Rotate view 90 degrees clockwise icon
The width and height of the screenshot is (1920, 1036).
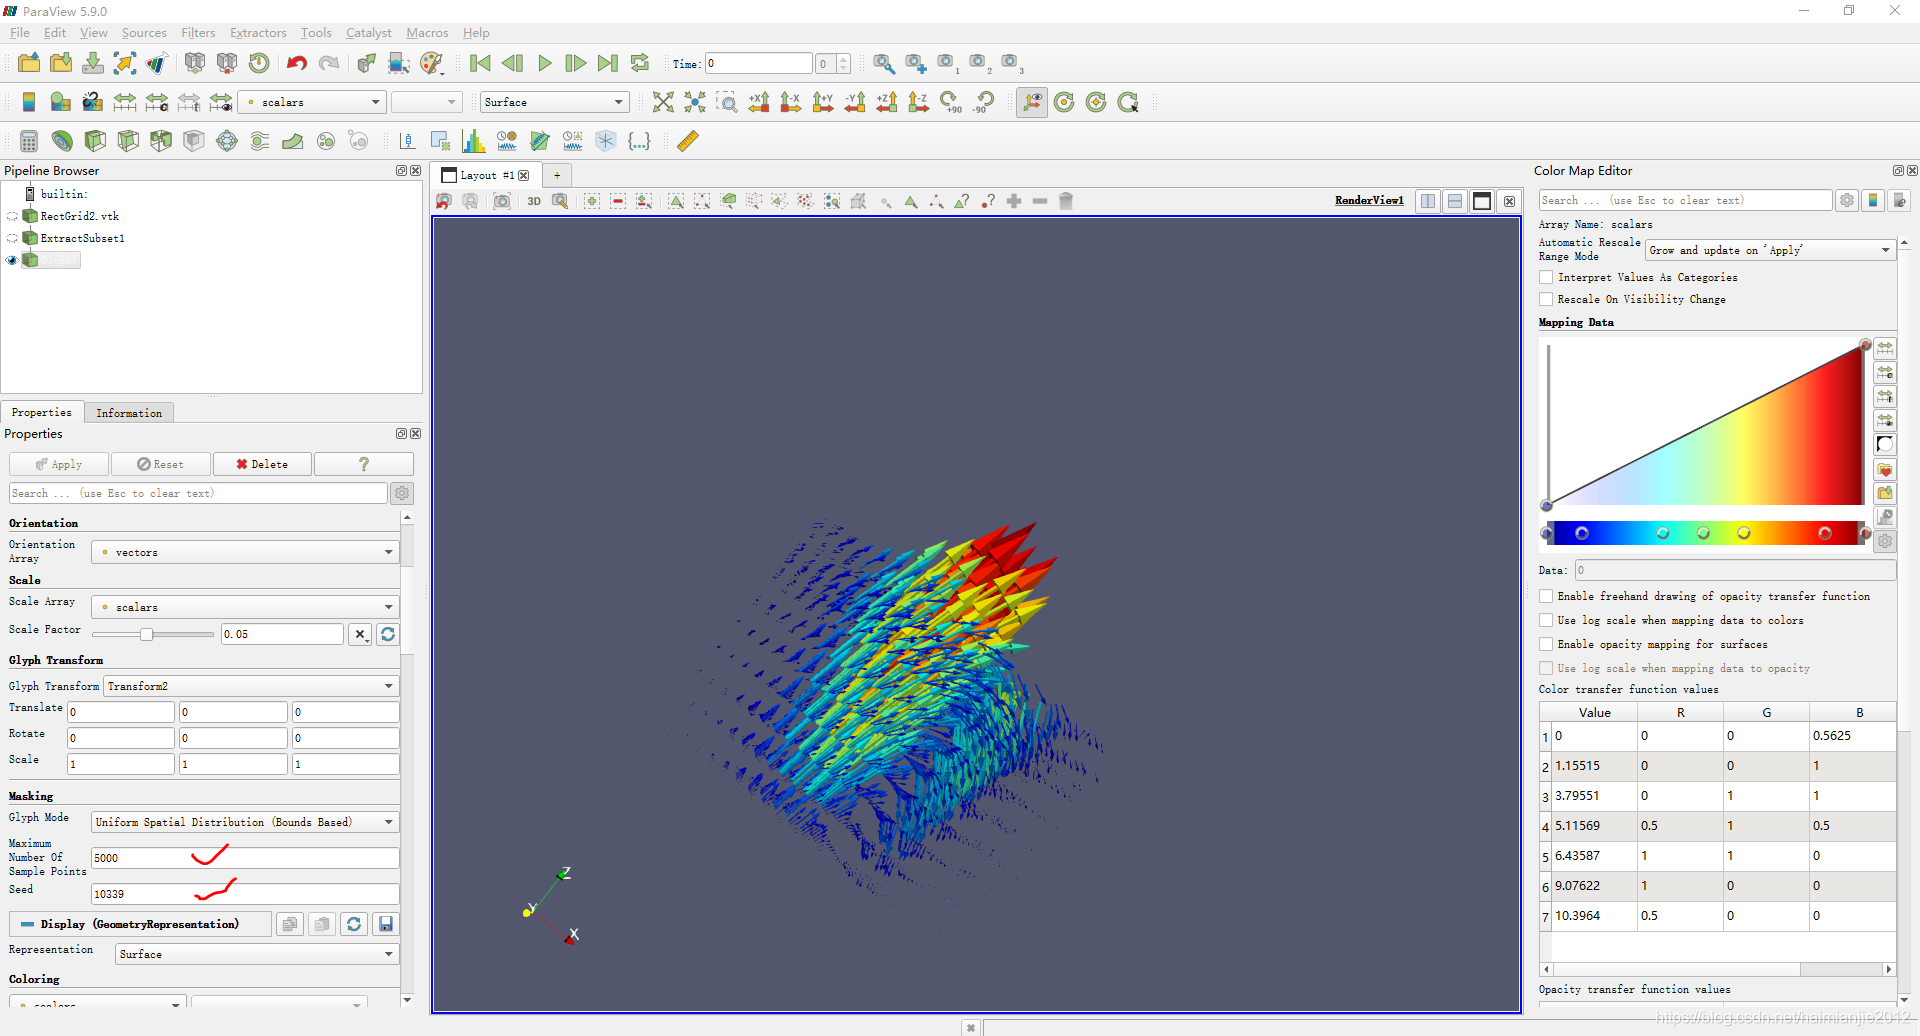pyautogui.click(x=951, y=102)
